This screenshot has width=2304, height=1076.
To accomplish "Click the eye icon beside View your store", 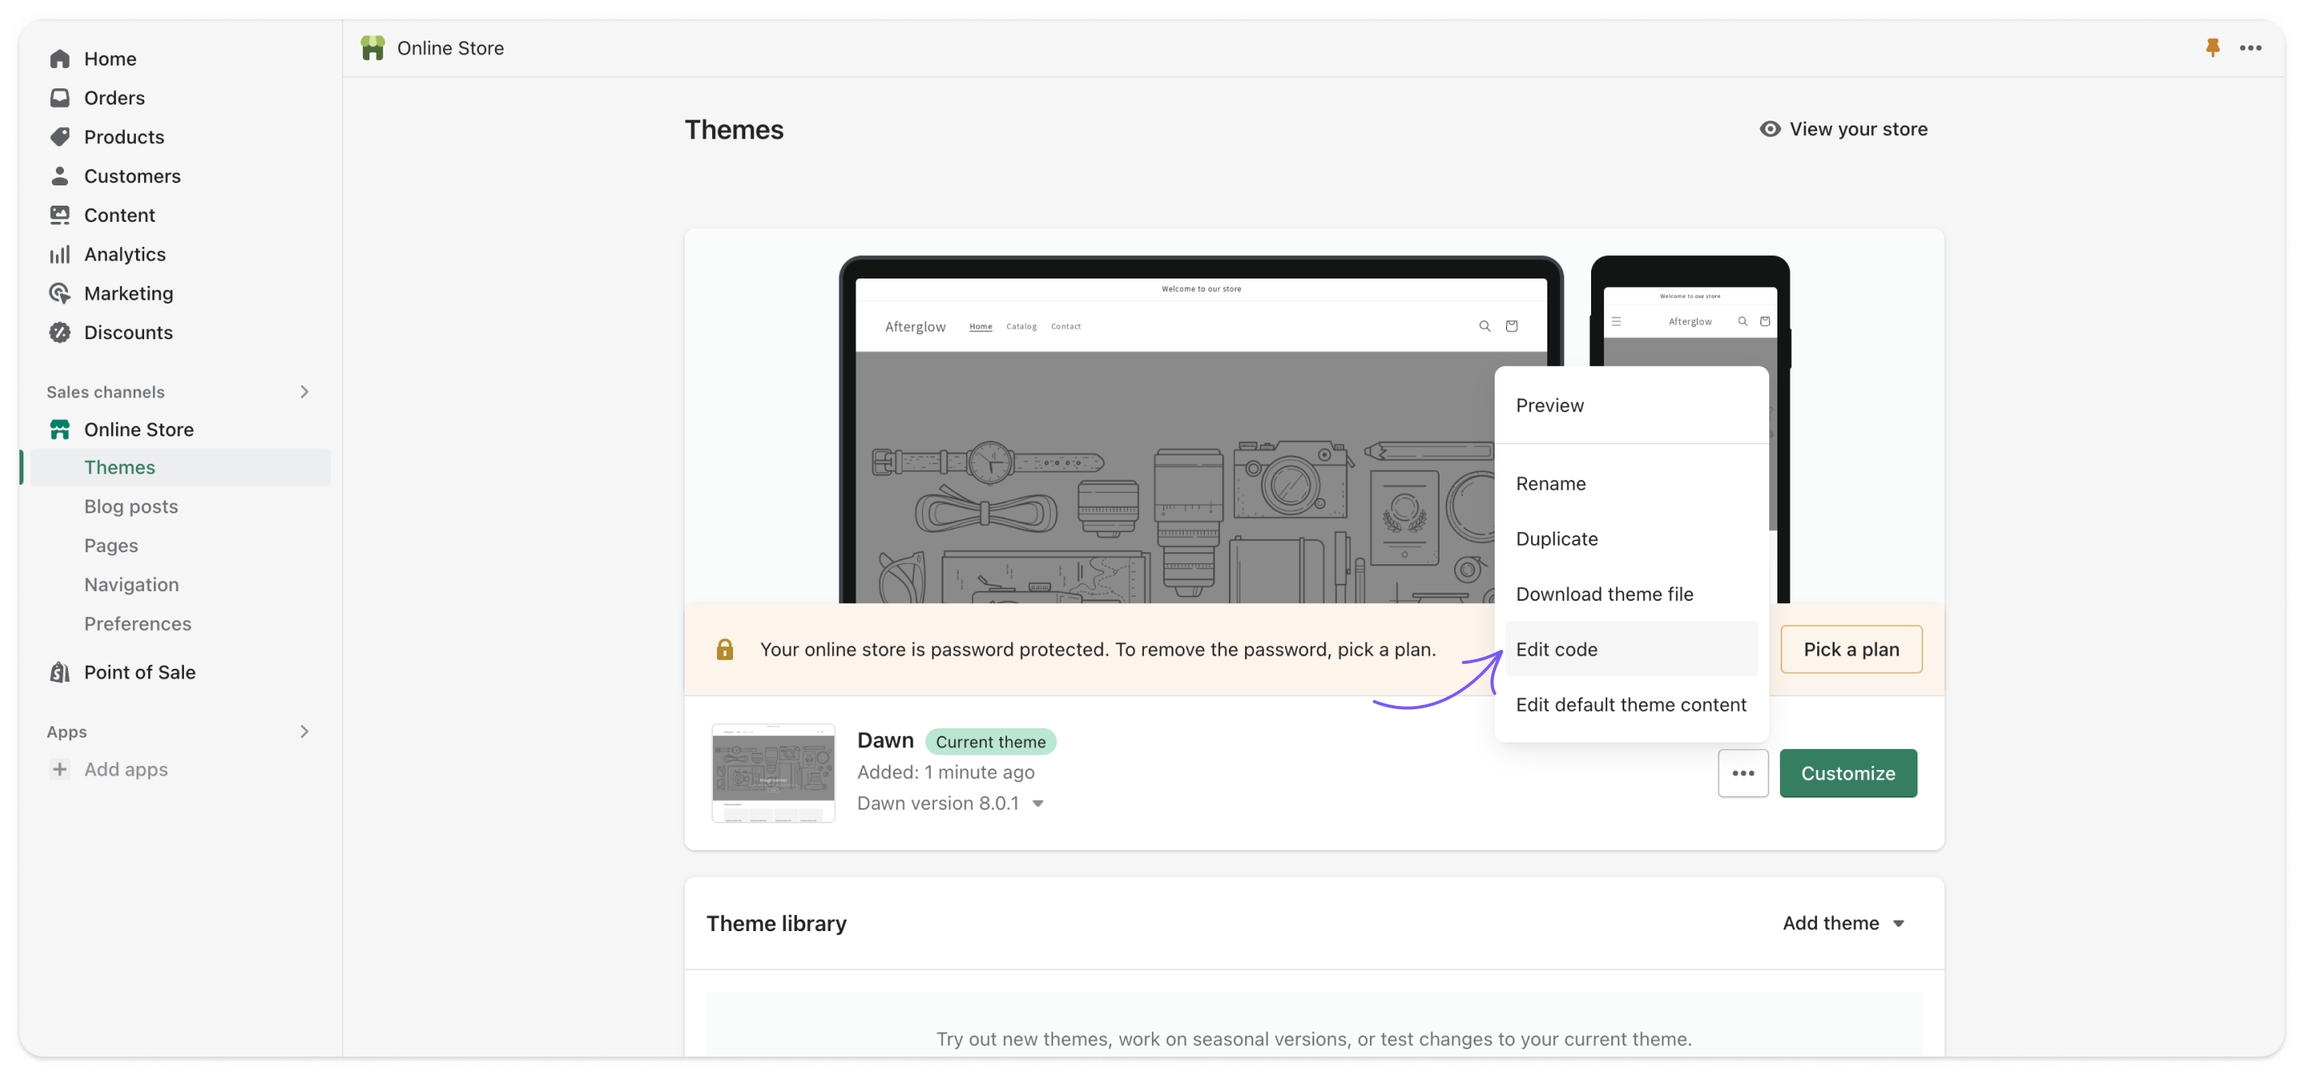I will [1770, 129].
